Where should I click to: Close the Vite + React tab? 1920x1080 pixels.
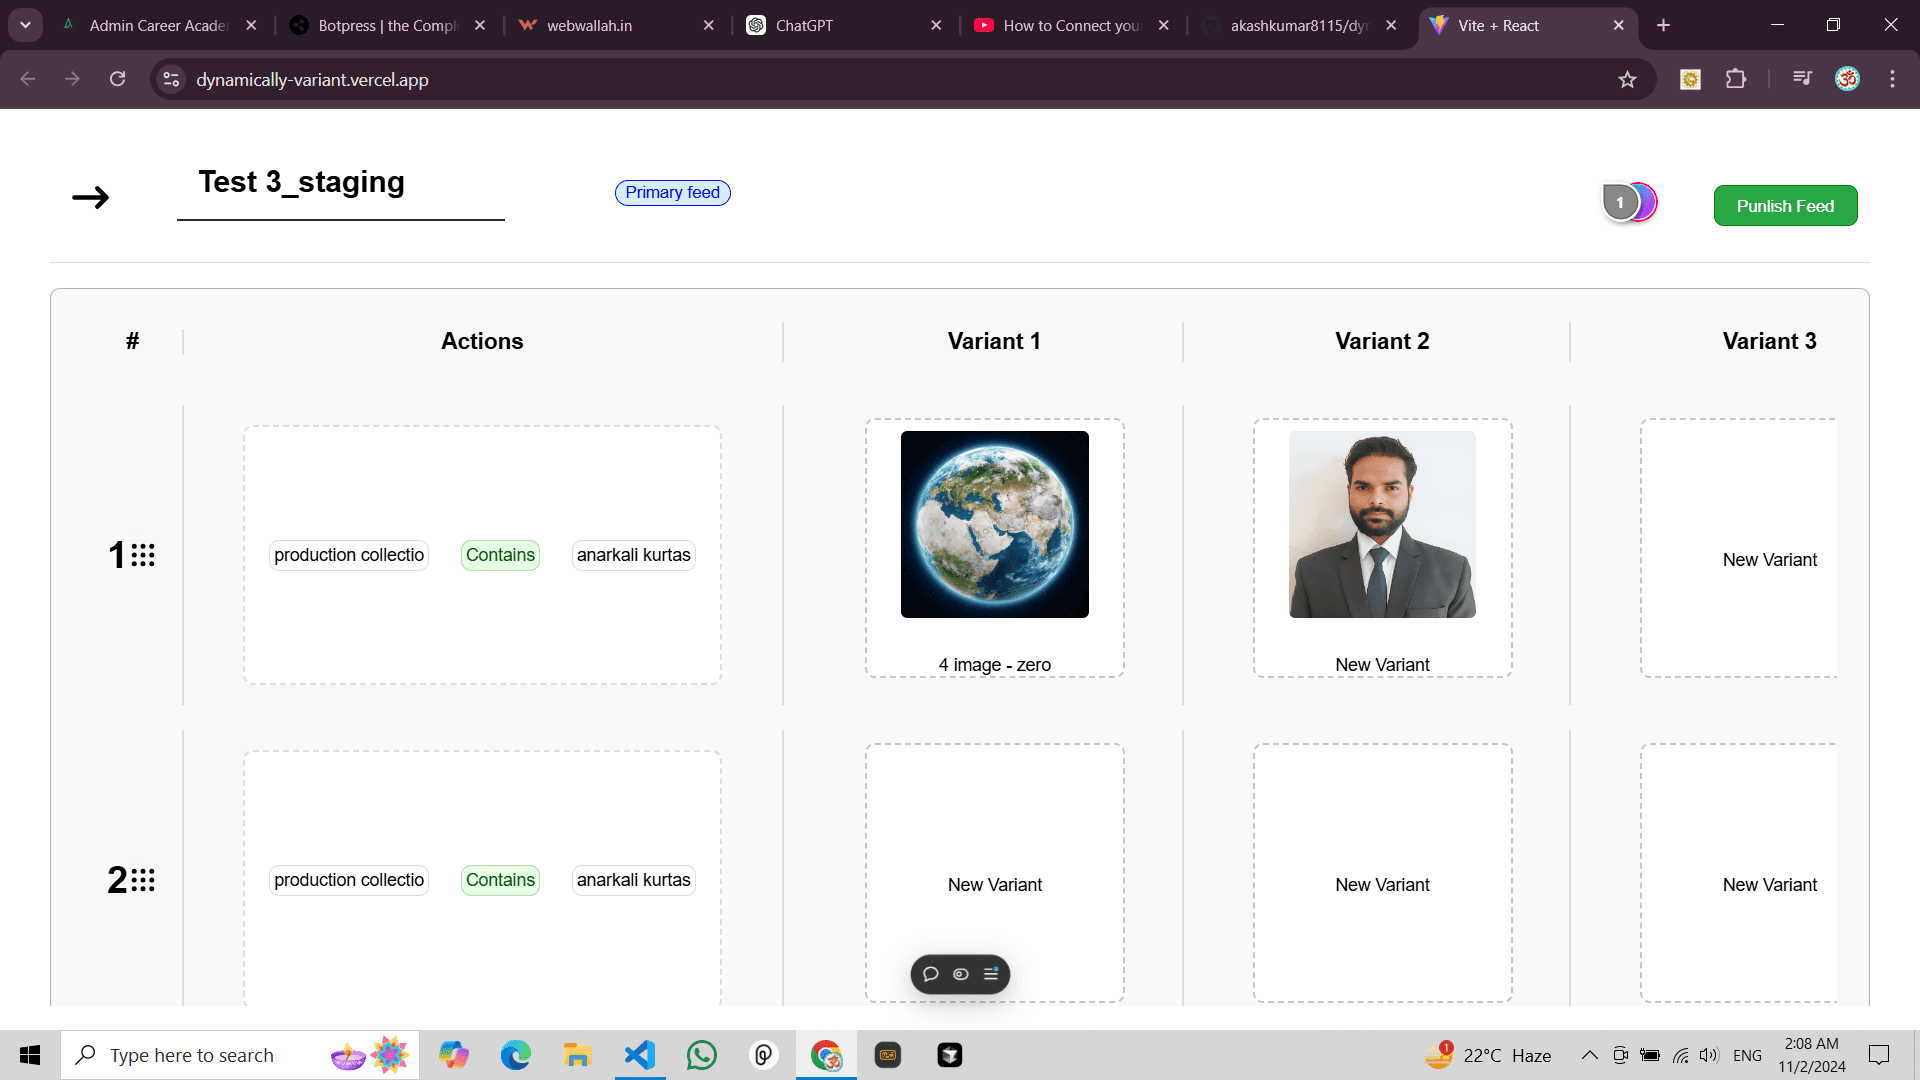(x=1619, y=25)
